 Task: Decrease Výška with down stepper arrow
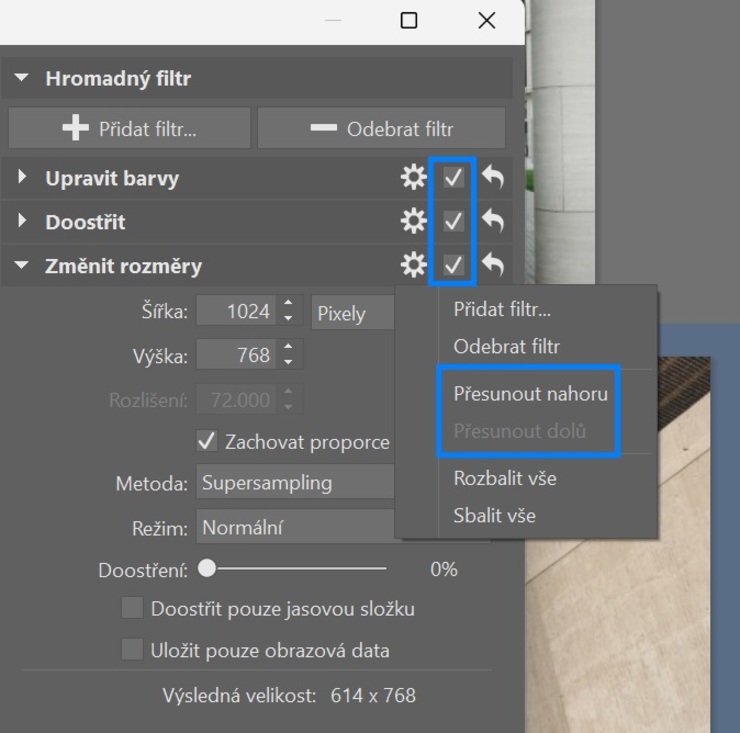(288, 362)
